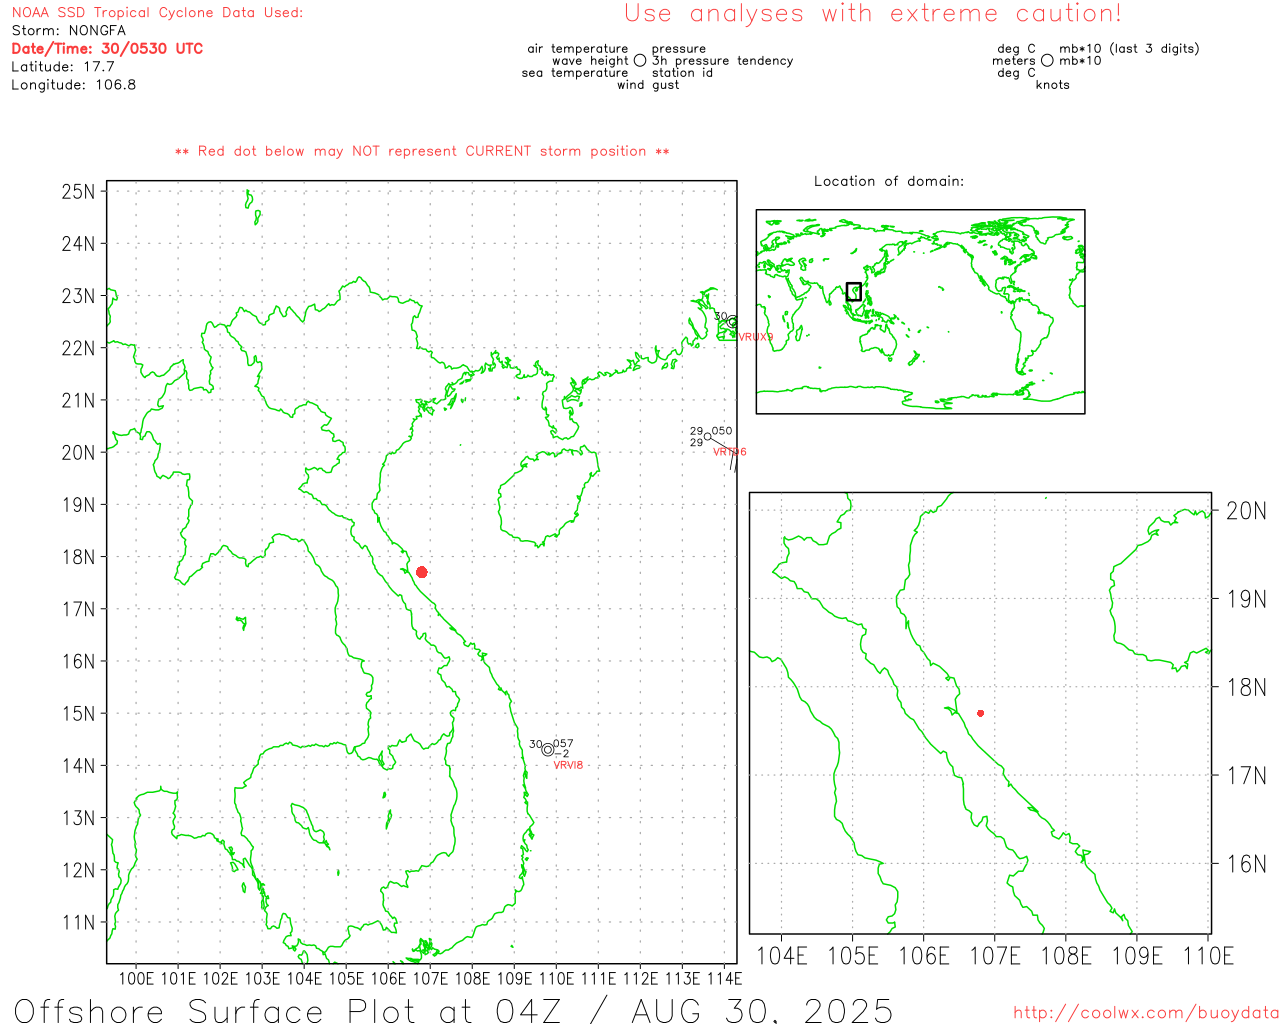Click the 'Longitude: 106.8' line

[x=74, y=85]
